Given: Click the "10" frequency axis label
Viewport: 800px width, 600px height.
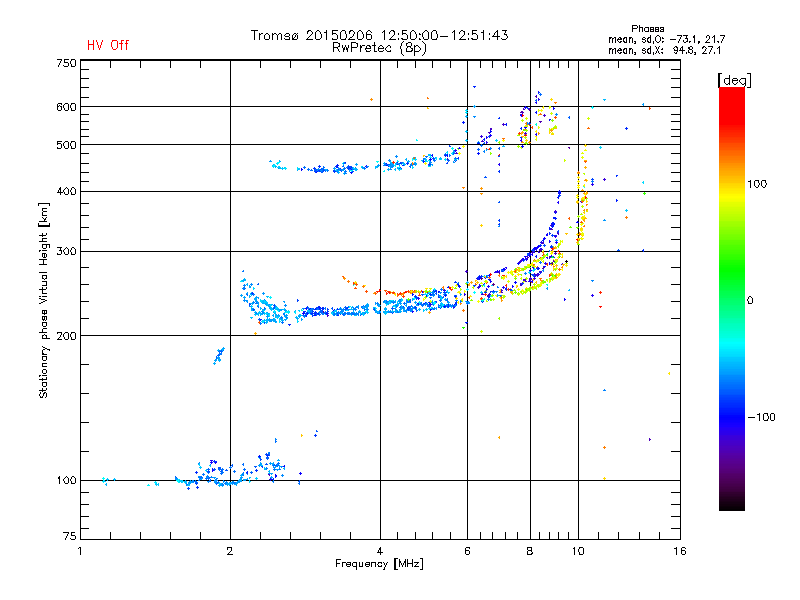Looking at the screenshot, I should point(578,551).
